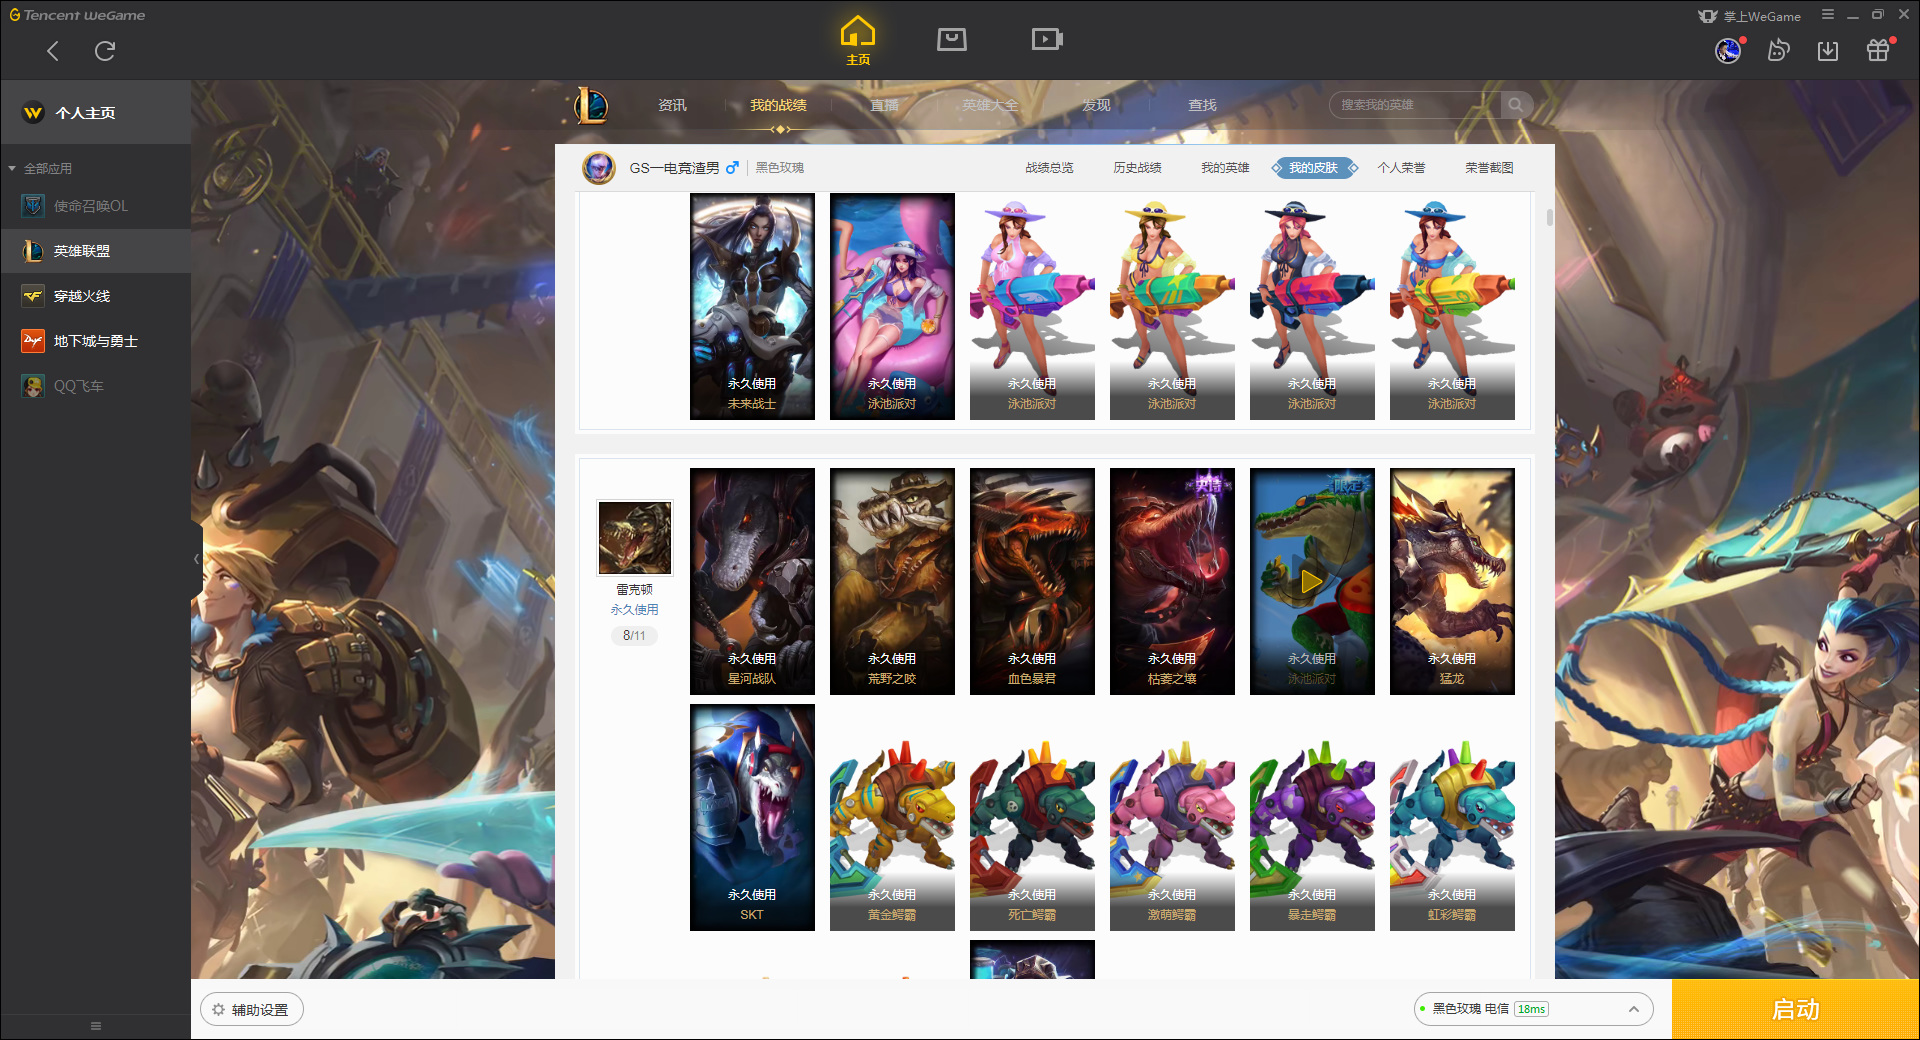Open the 历史战绩 subtab
Screen dimensions: 1920x1040
[x=1137, y=168]
